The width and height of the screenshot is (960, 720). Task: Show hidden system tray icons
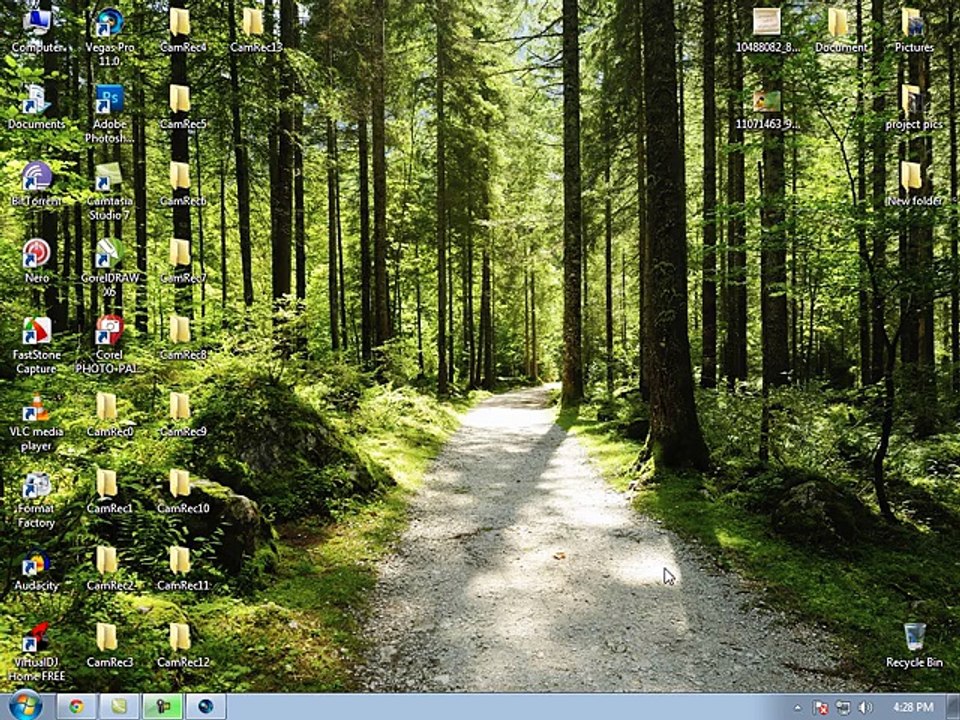(x=797, y=708)
